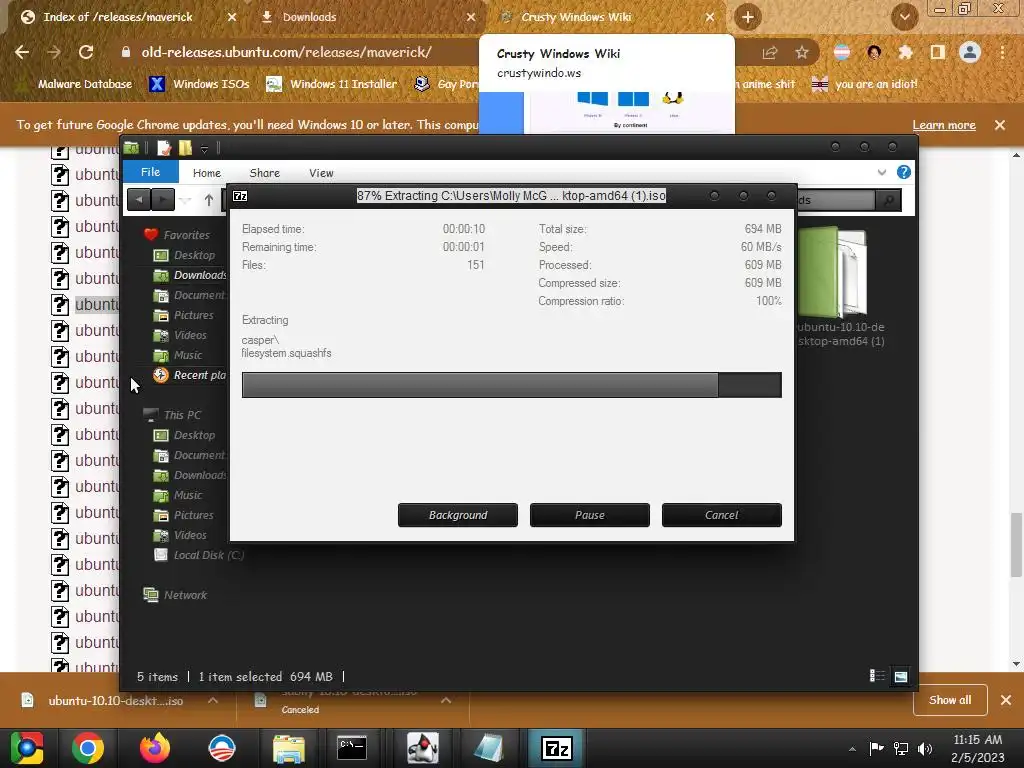Switch to the Downloads Chrome tab
Viewport: 1024px width, 768px height.
pyautogui.click(x=310, y=17)
